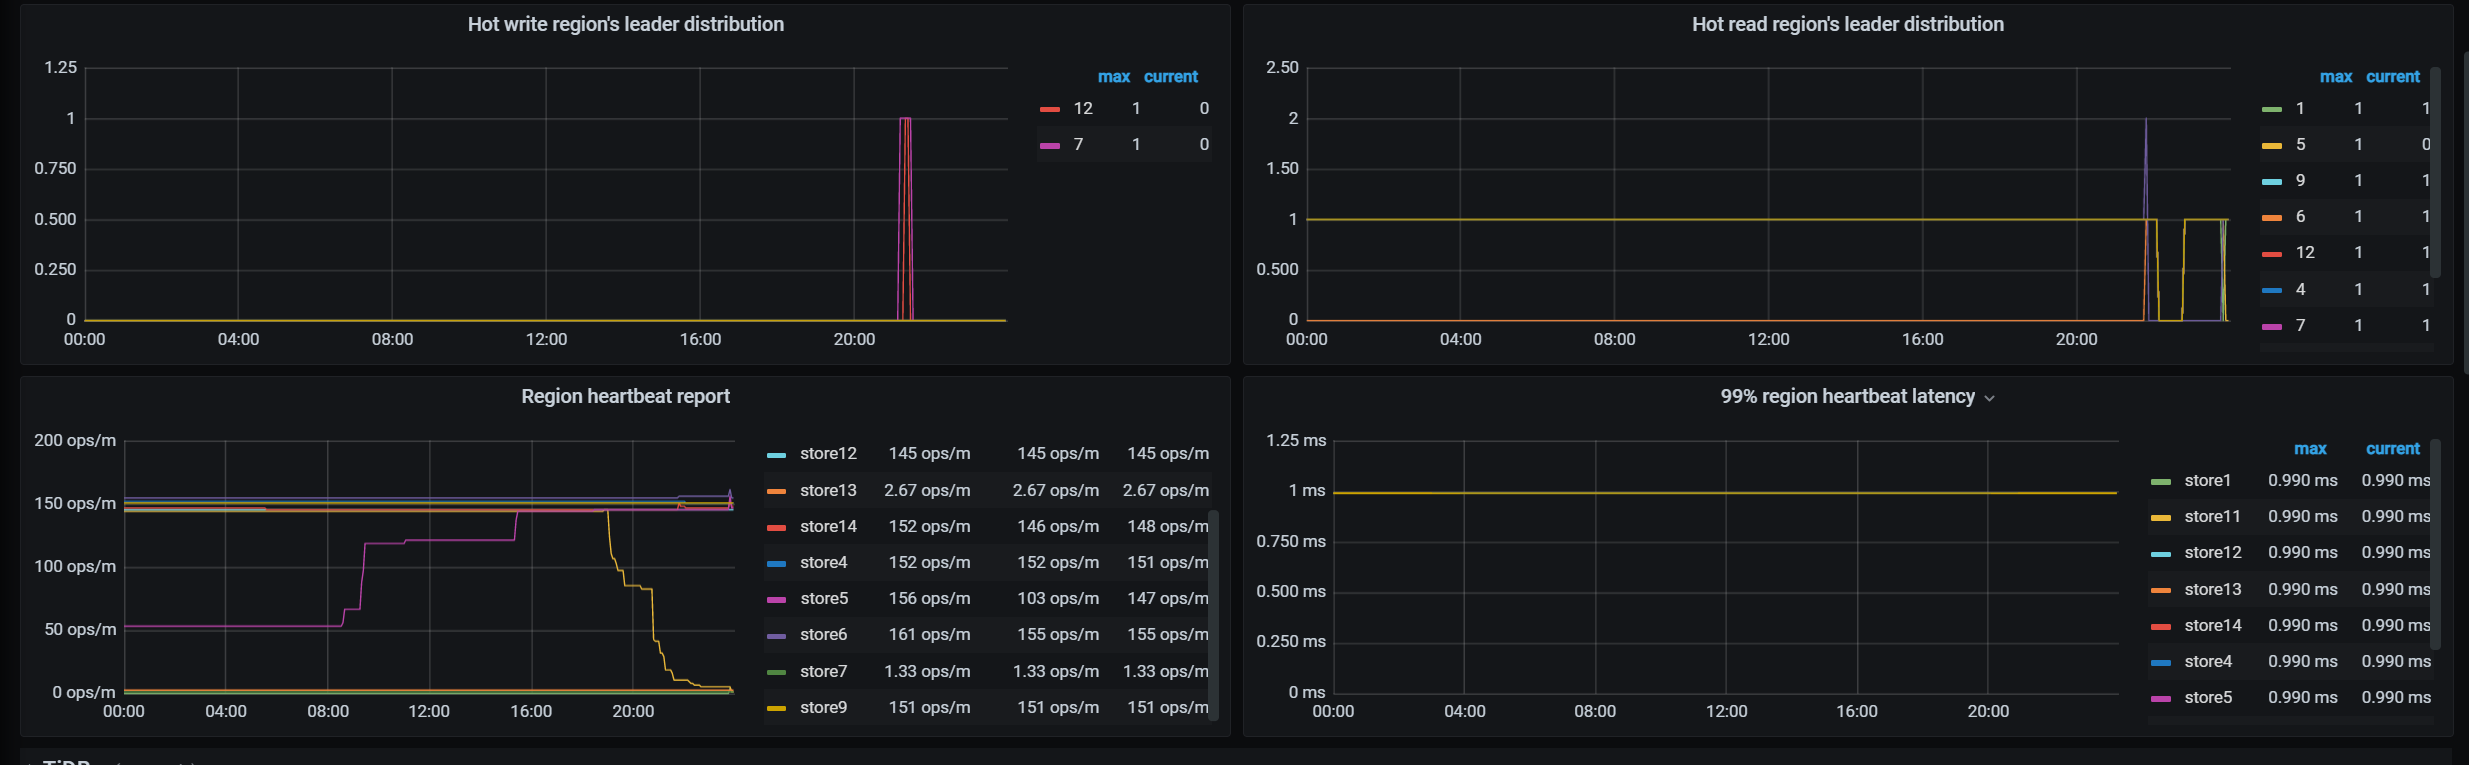The height and width of the screenshot is (765, 2469).
Task: Click store9 yellow line icon in heartbeat report legend
Action: [x=776, y=709]
